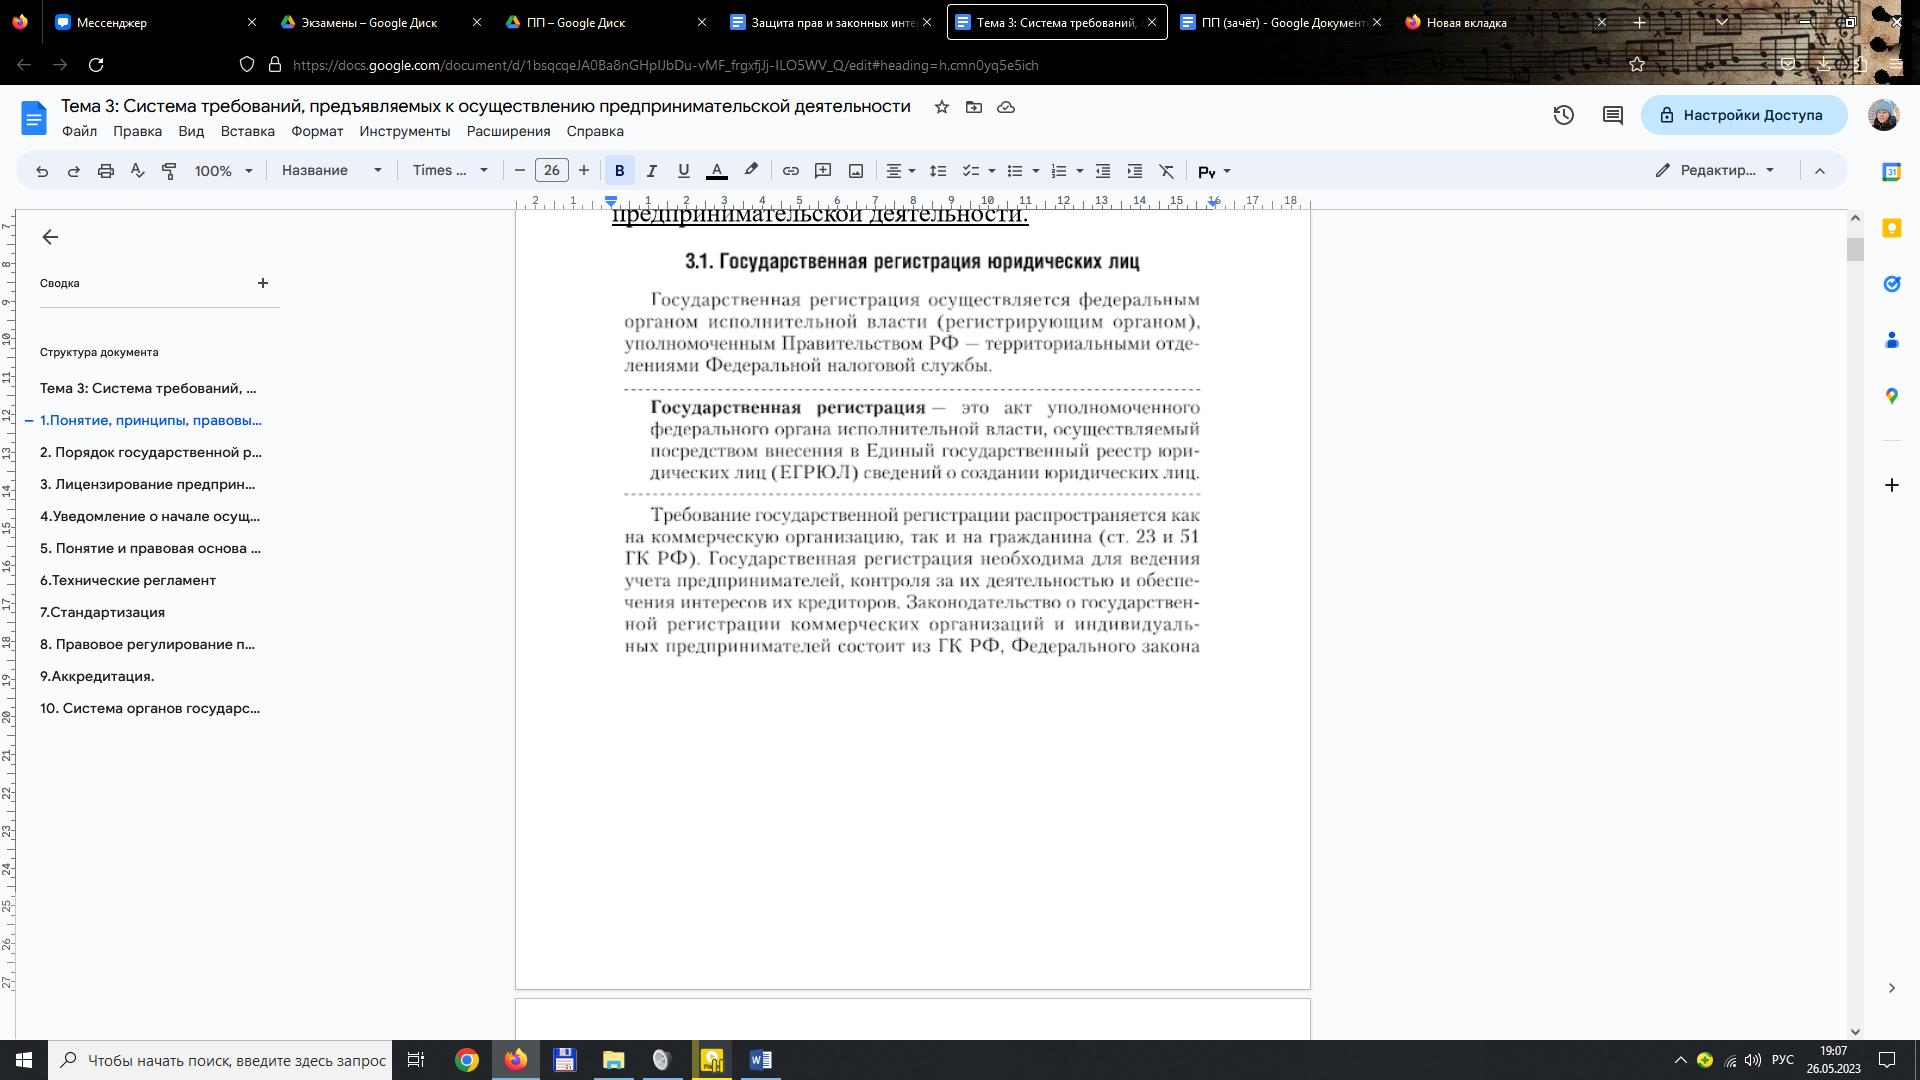
Task: Select the font size field showing 26
Action: (x=552, y=171)
